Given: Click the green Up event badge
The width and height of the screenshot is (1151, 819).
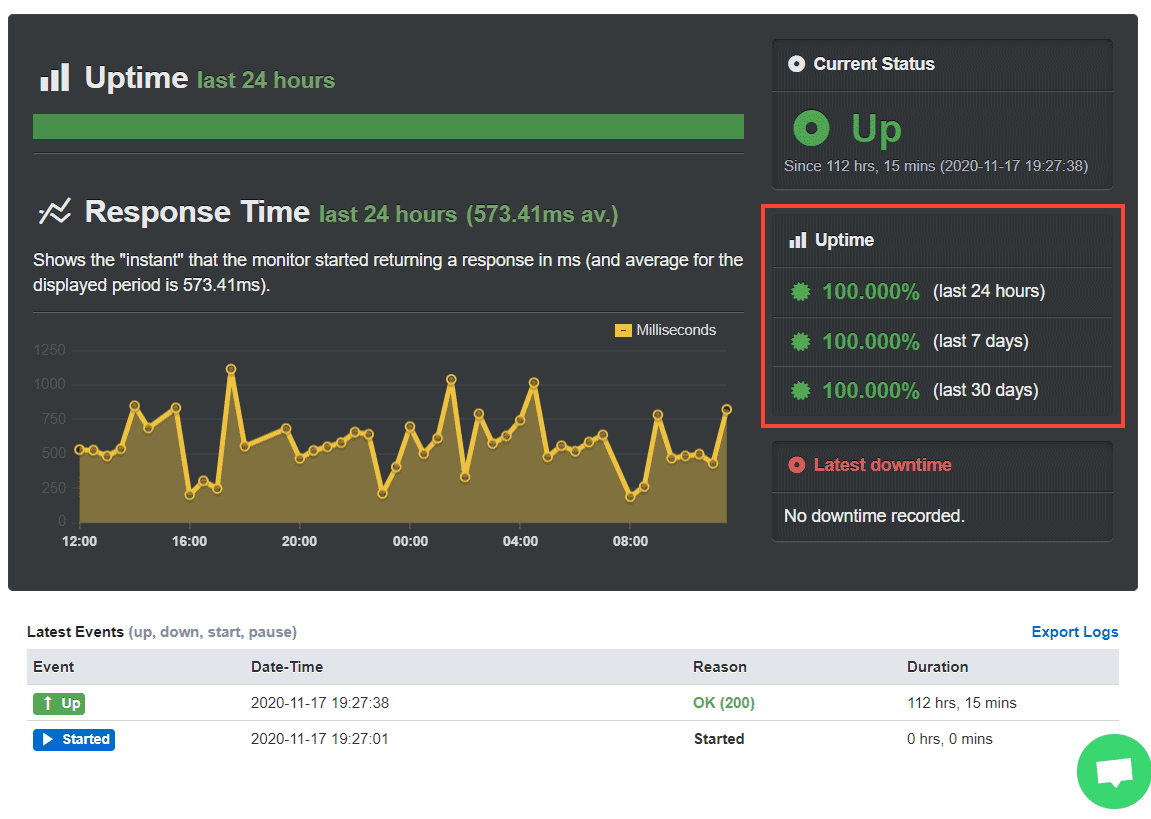Looking at the screenshot, I should click(59, 703).
